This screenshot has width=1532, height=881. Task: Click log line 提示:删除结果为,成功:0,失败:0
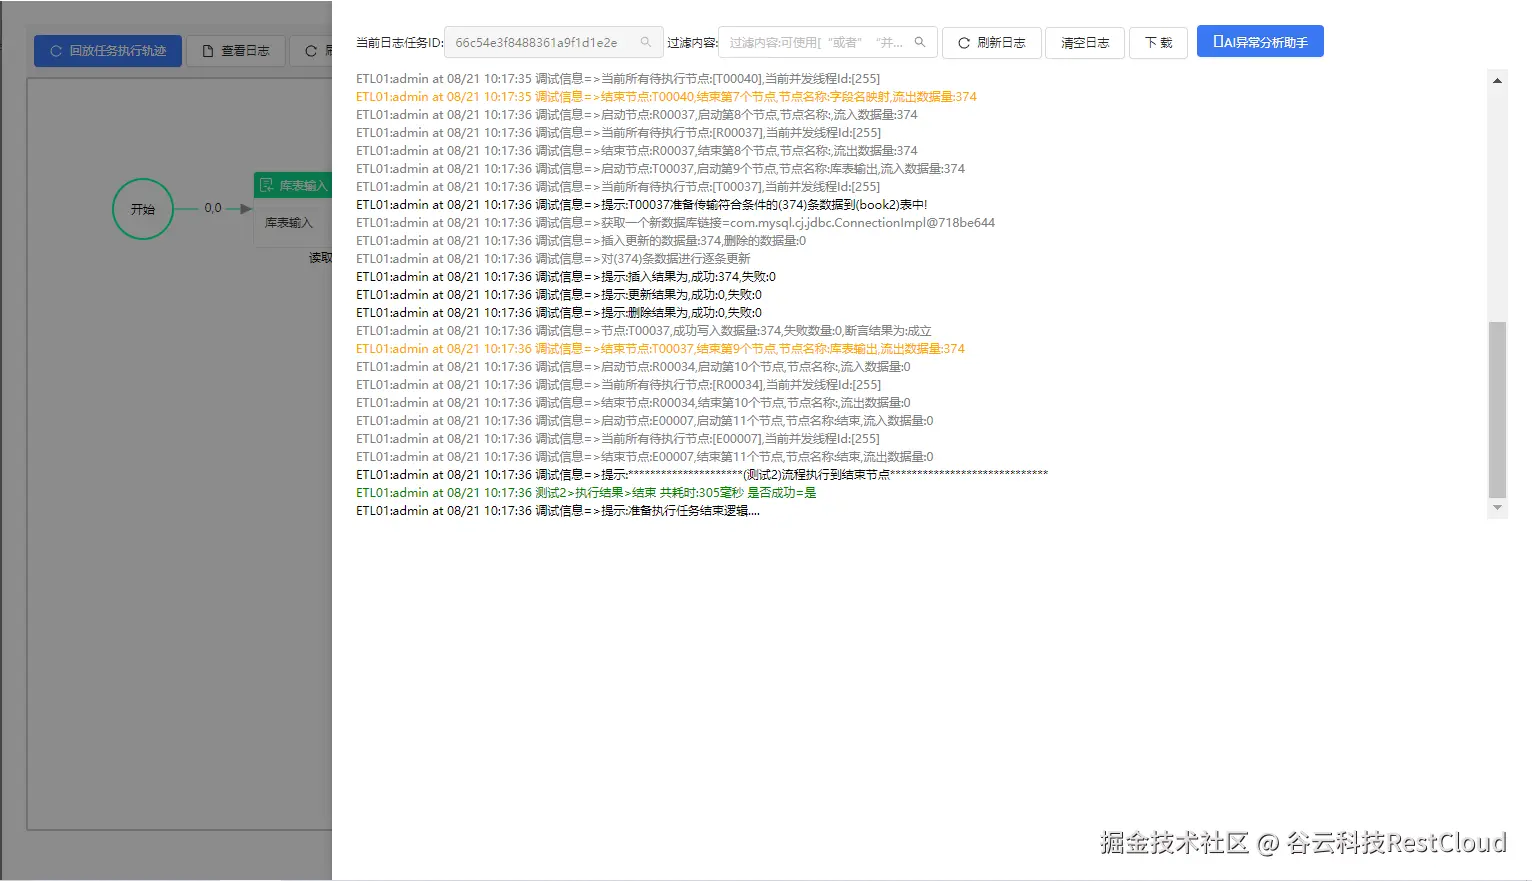click(559, 313)
